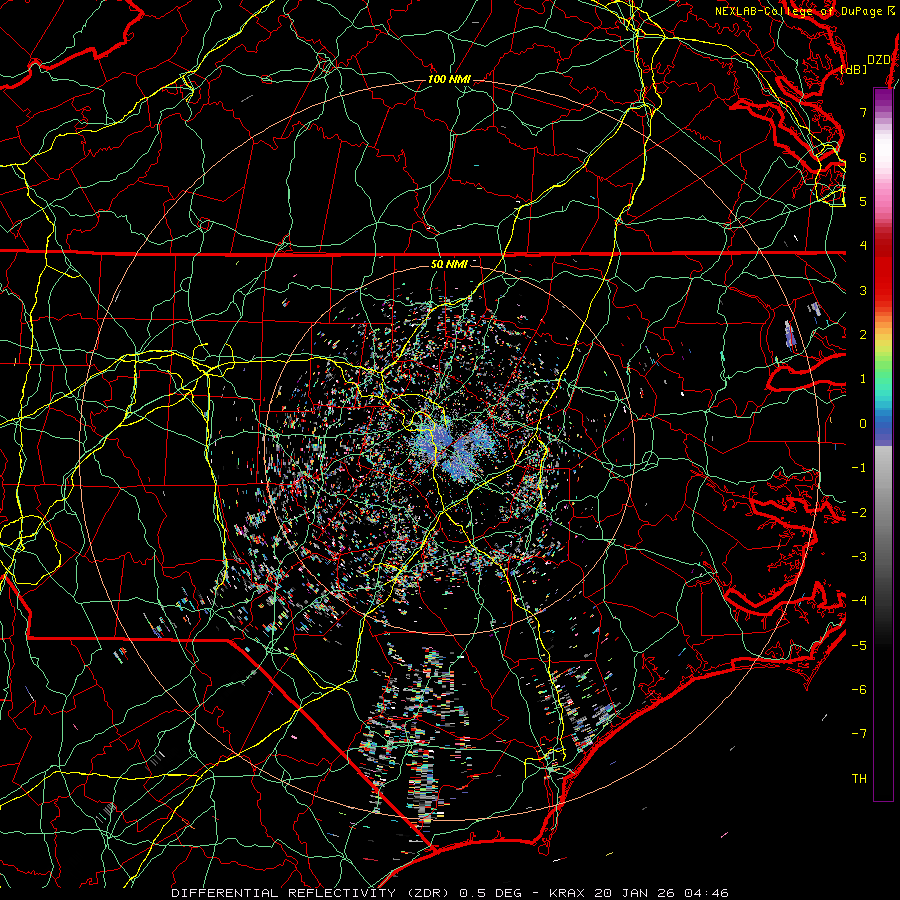Screen dimensions: 900x900
Task: Click the scale label -3
Action: click(x=859, y=556)
